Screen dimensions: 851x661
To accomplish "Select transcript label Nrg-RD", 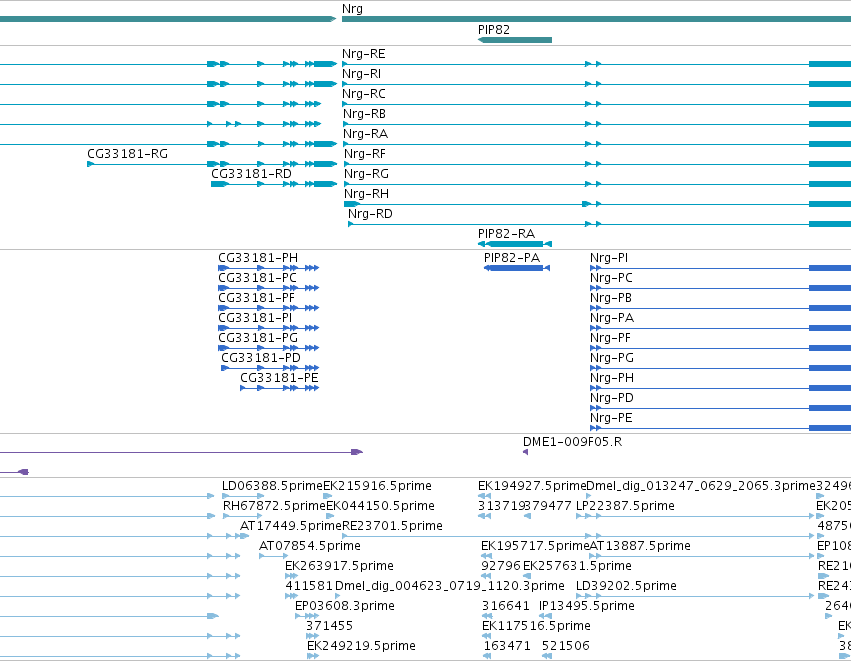I will pos(370,214).
